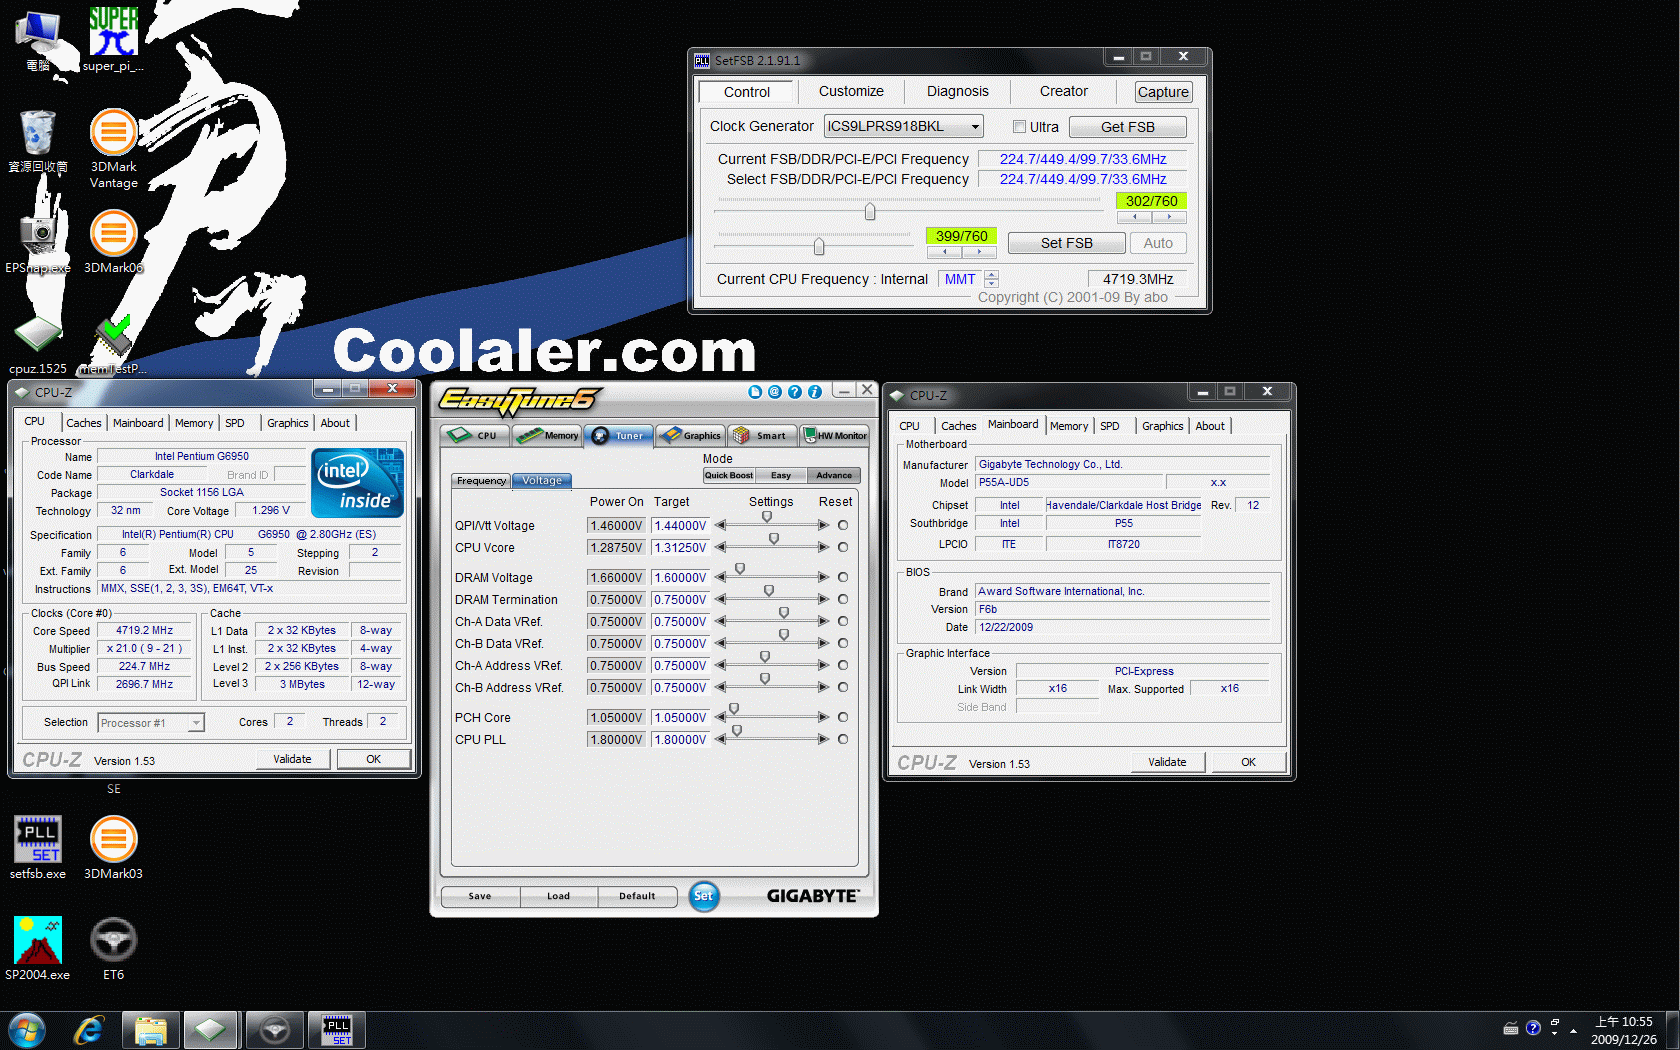Reset CPU Vcore with its radio button

[843, 547]
